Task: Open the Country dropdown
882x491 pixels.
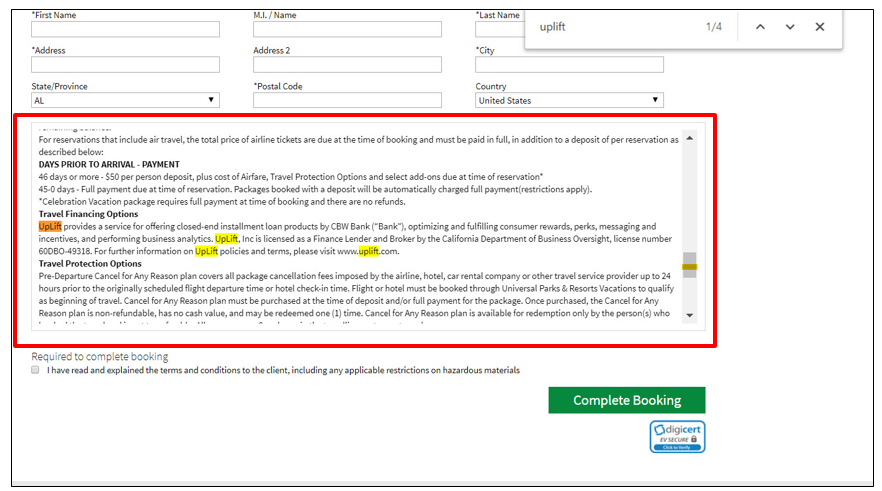Action: pos(569,100)
